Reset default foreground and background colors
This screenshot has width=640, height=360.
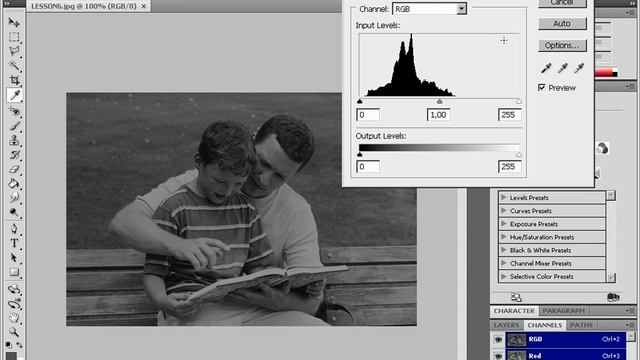point(9,345)
